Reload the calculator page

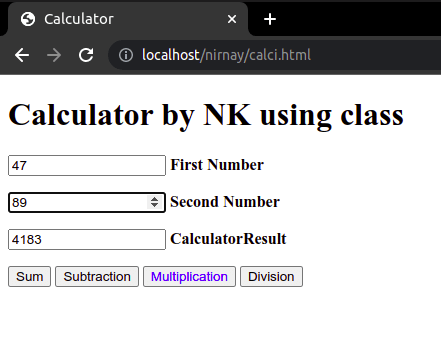pos(86,55)
